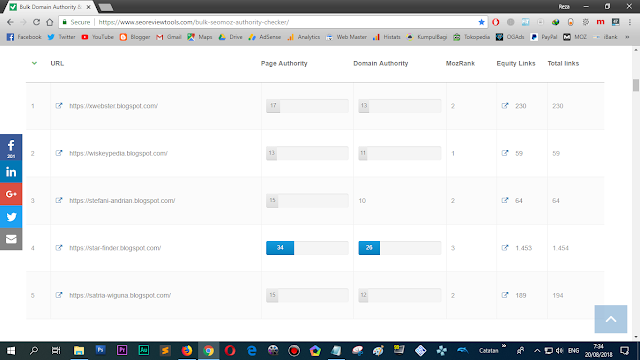Reload the page with refresh icon
The height and width of the screenshot is (360, 640).
(x=36, y=22)
